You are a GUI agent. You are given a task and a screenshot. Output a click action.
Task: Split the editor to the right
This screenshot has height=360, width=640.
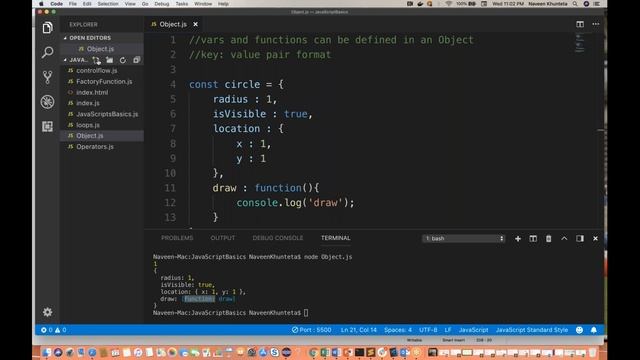[580, 24]
